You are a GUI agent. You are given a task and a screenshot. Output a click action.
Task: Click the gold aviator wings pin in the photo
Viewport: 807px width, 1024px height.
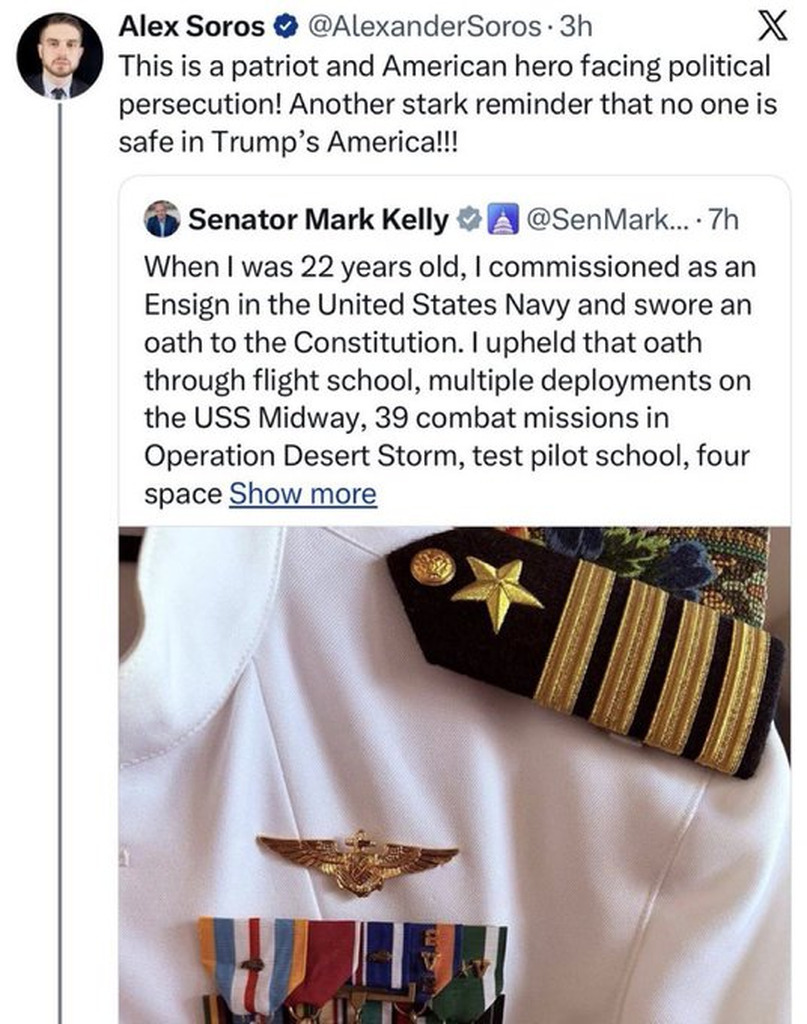357,859
